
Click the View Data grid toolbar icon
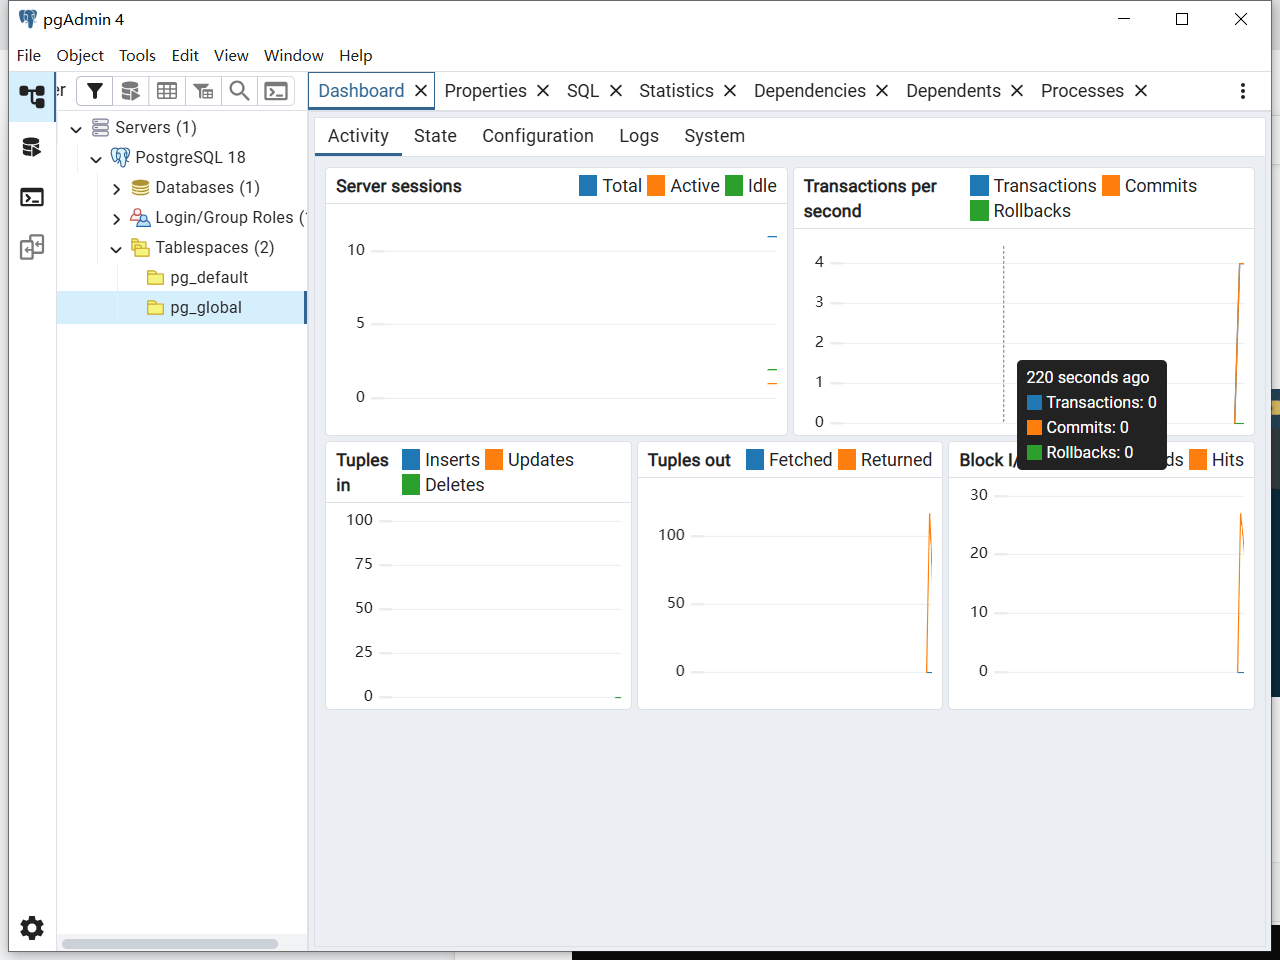167,91
